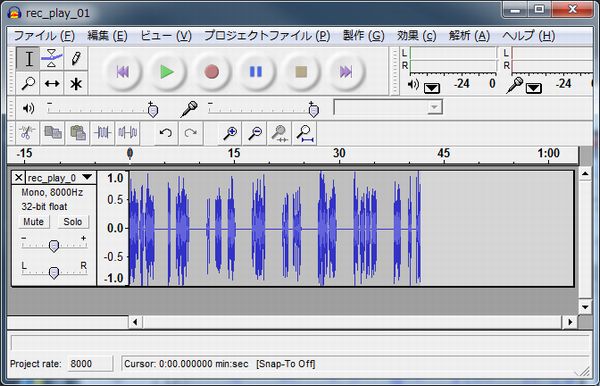This screenshot has width=600, height=386.
Task: Open the プロジェクトファイル (P) menu
Action: coord(267,36)
